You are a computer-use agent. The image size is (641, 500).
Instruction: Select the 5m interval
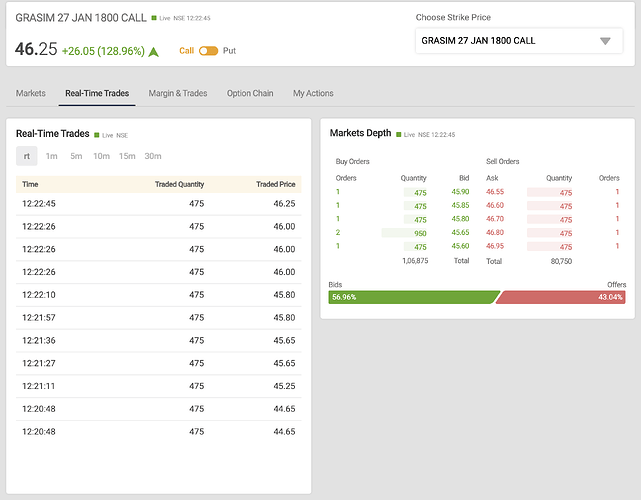pyautogui.click(x=76, y=156)
